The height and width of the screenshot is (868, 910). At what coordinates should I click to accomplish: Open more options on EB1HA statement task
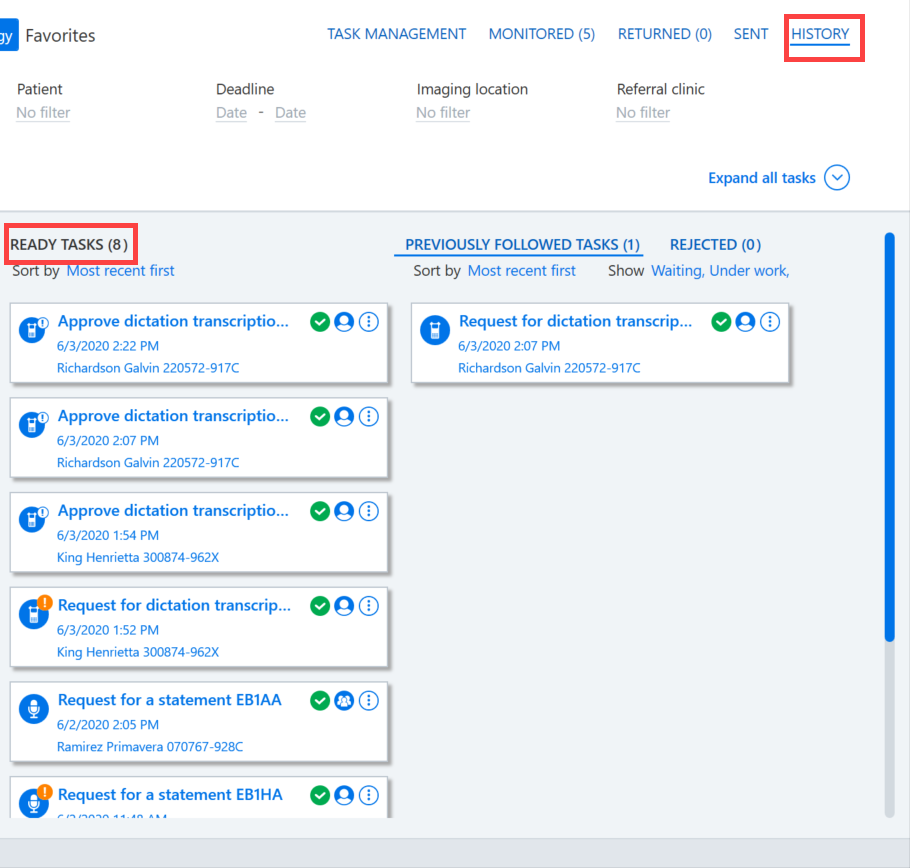tap(369, 795)
